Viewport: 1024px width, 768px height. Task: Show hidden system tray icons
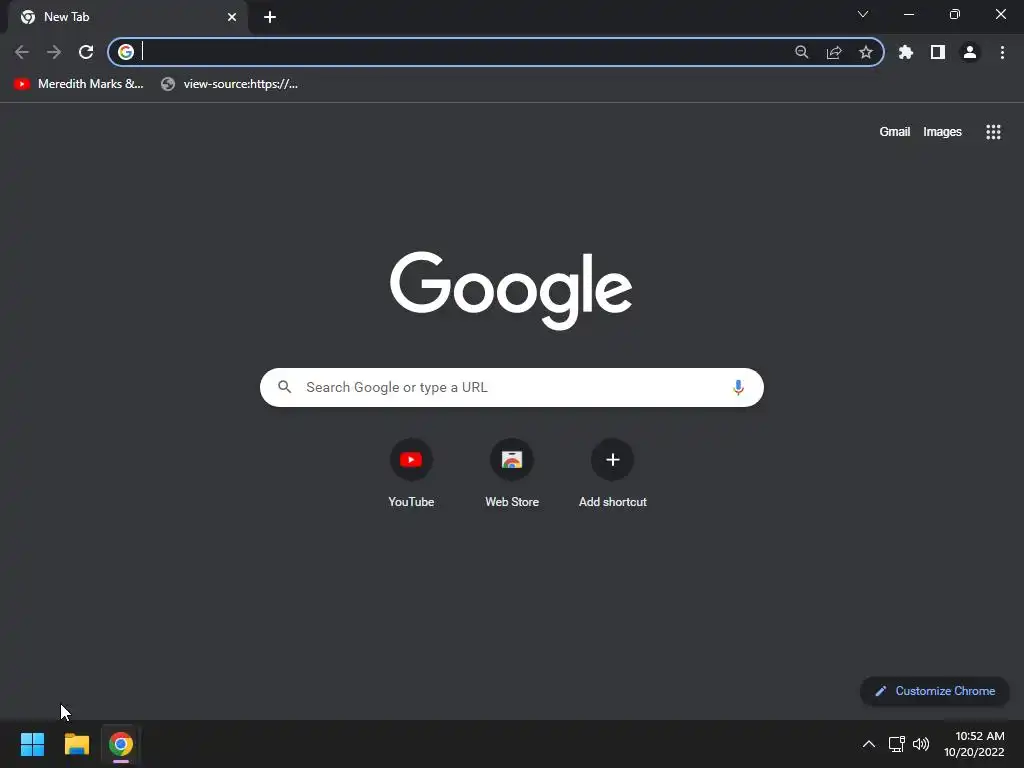pyautogui.click(x=869, y=744)
